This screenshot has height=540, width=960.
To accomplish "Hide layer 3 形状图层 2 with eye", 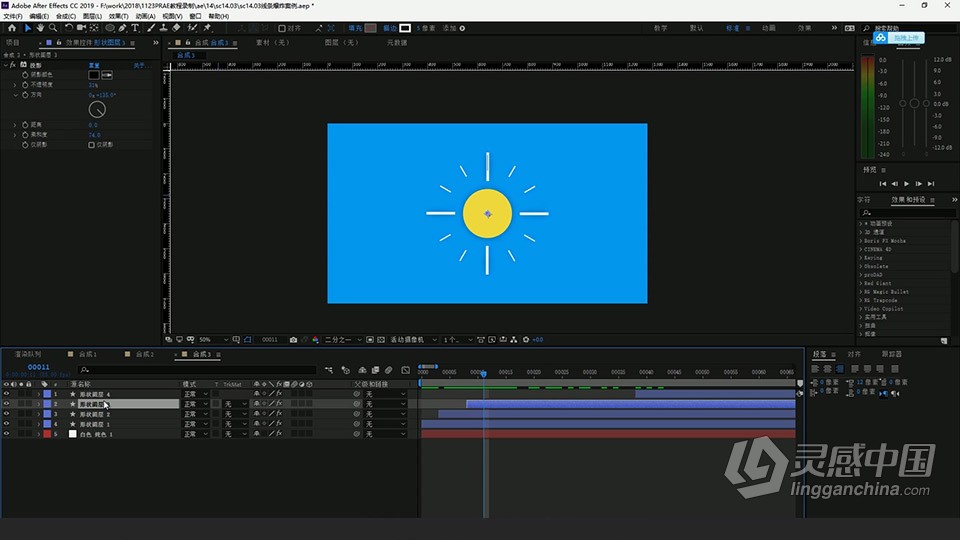I will [7, 414].
